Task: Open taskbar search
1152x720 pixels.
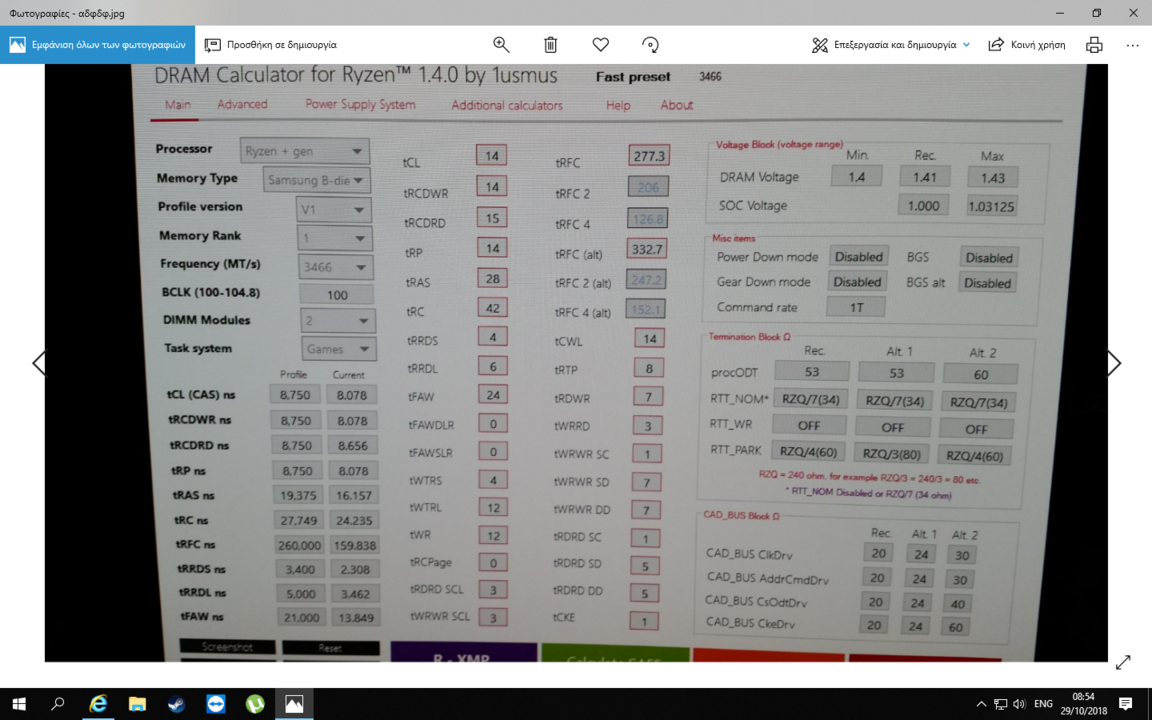Action: point(57,704)
